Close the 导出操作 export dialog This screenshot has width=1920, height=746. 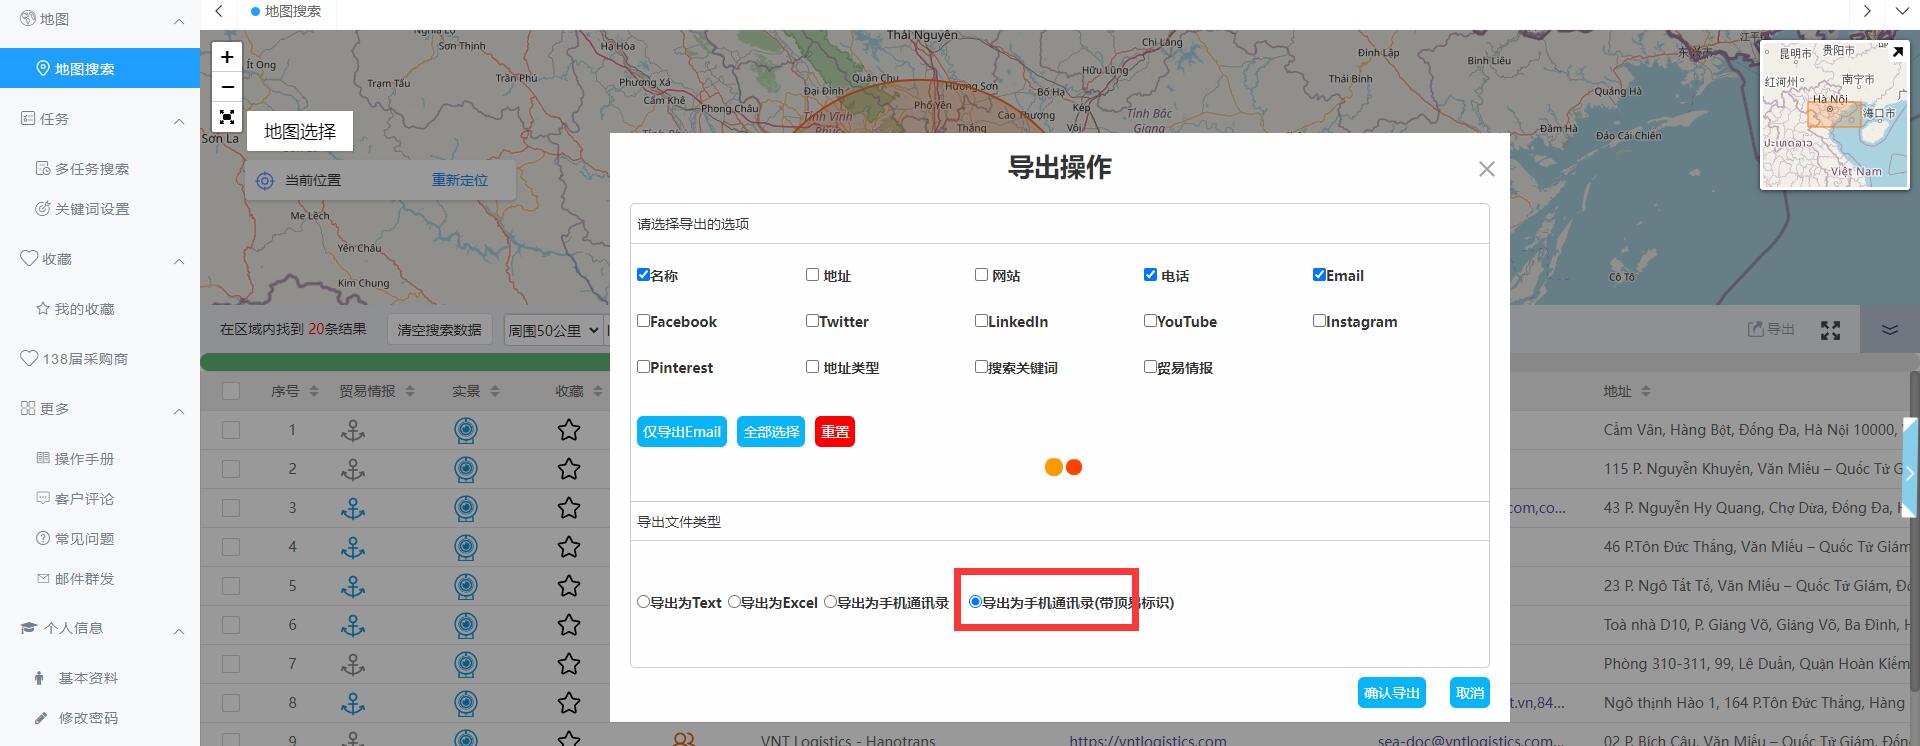tap(1486, 169)
